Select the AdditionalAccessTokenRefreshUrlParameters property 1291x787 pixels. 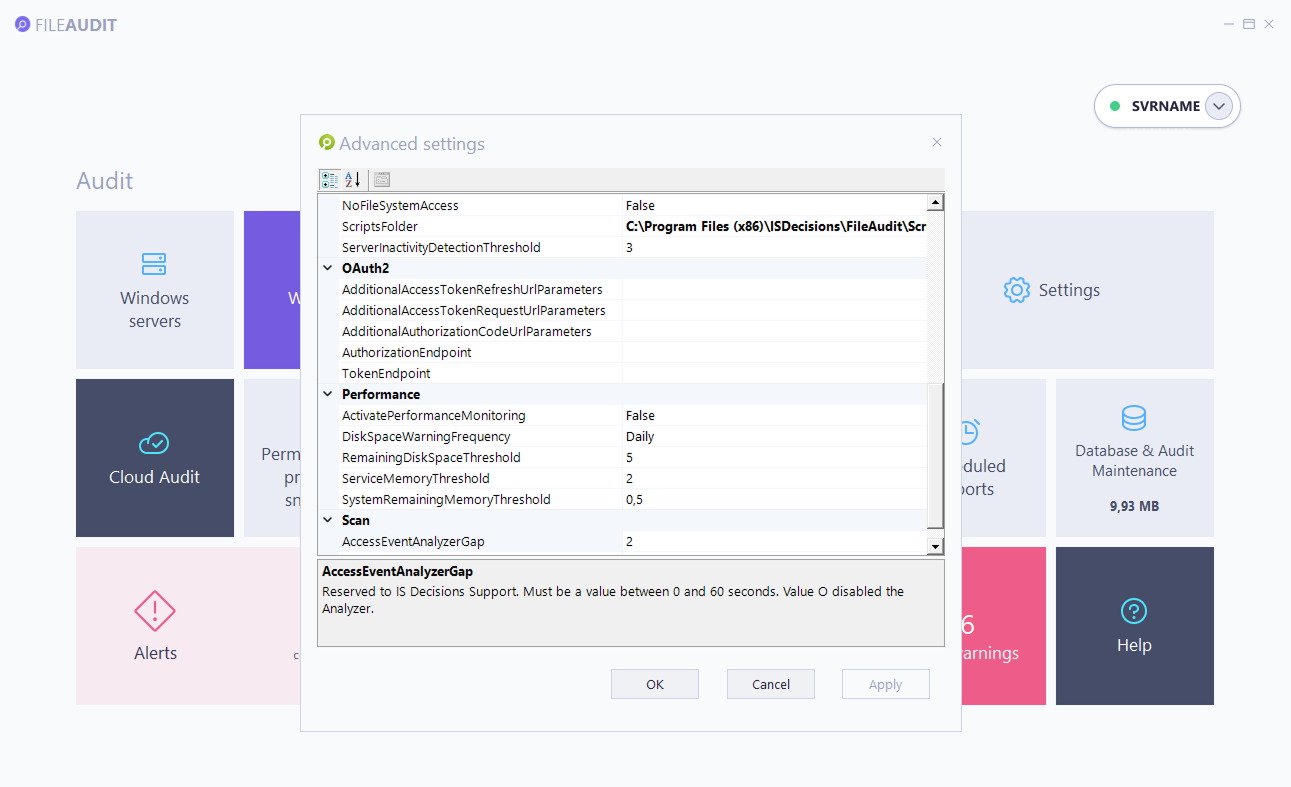pyautogui.click(x=472, y=289)
